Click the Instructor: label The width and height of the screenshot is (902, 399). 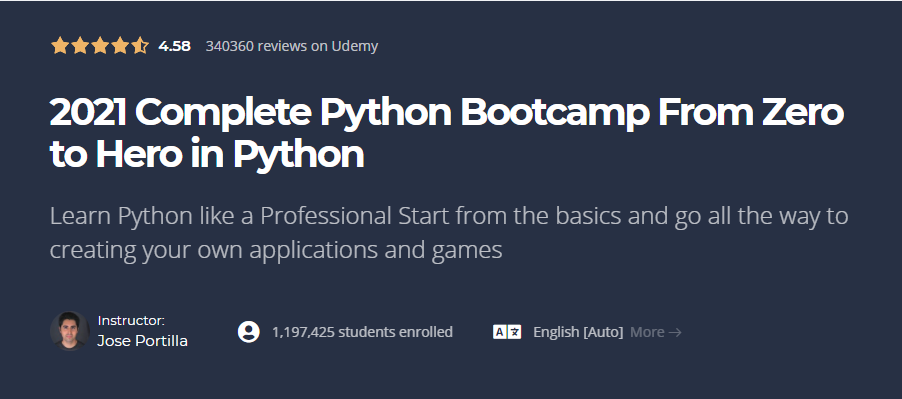131,321
